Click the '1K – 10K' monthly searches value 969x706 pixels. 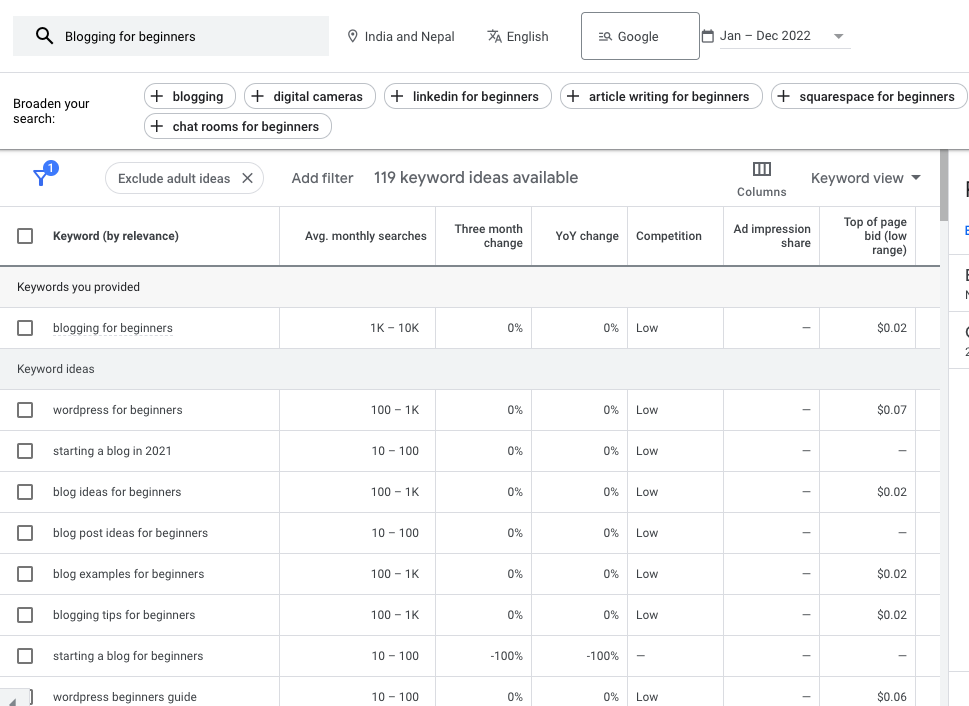coord(394,328)
